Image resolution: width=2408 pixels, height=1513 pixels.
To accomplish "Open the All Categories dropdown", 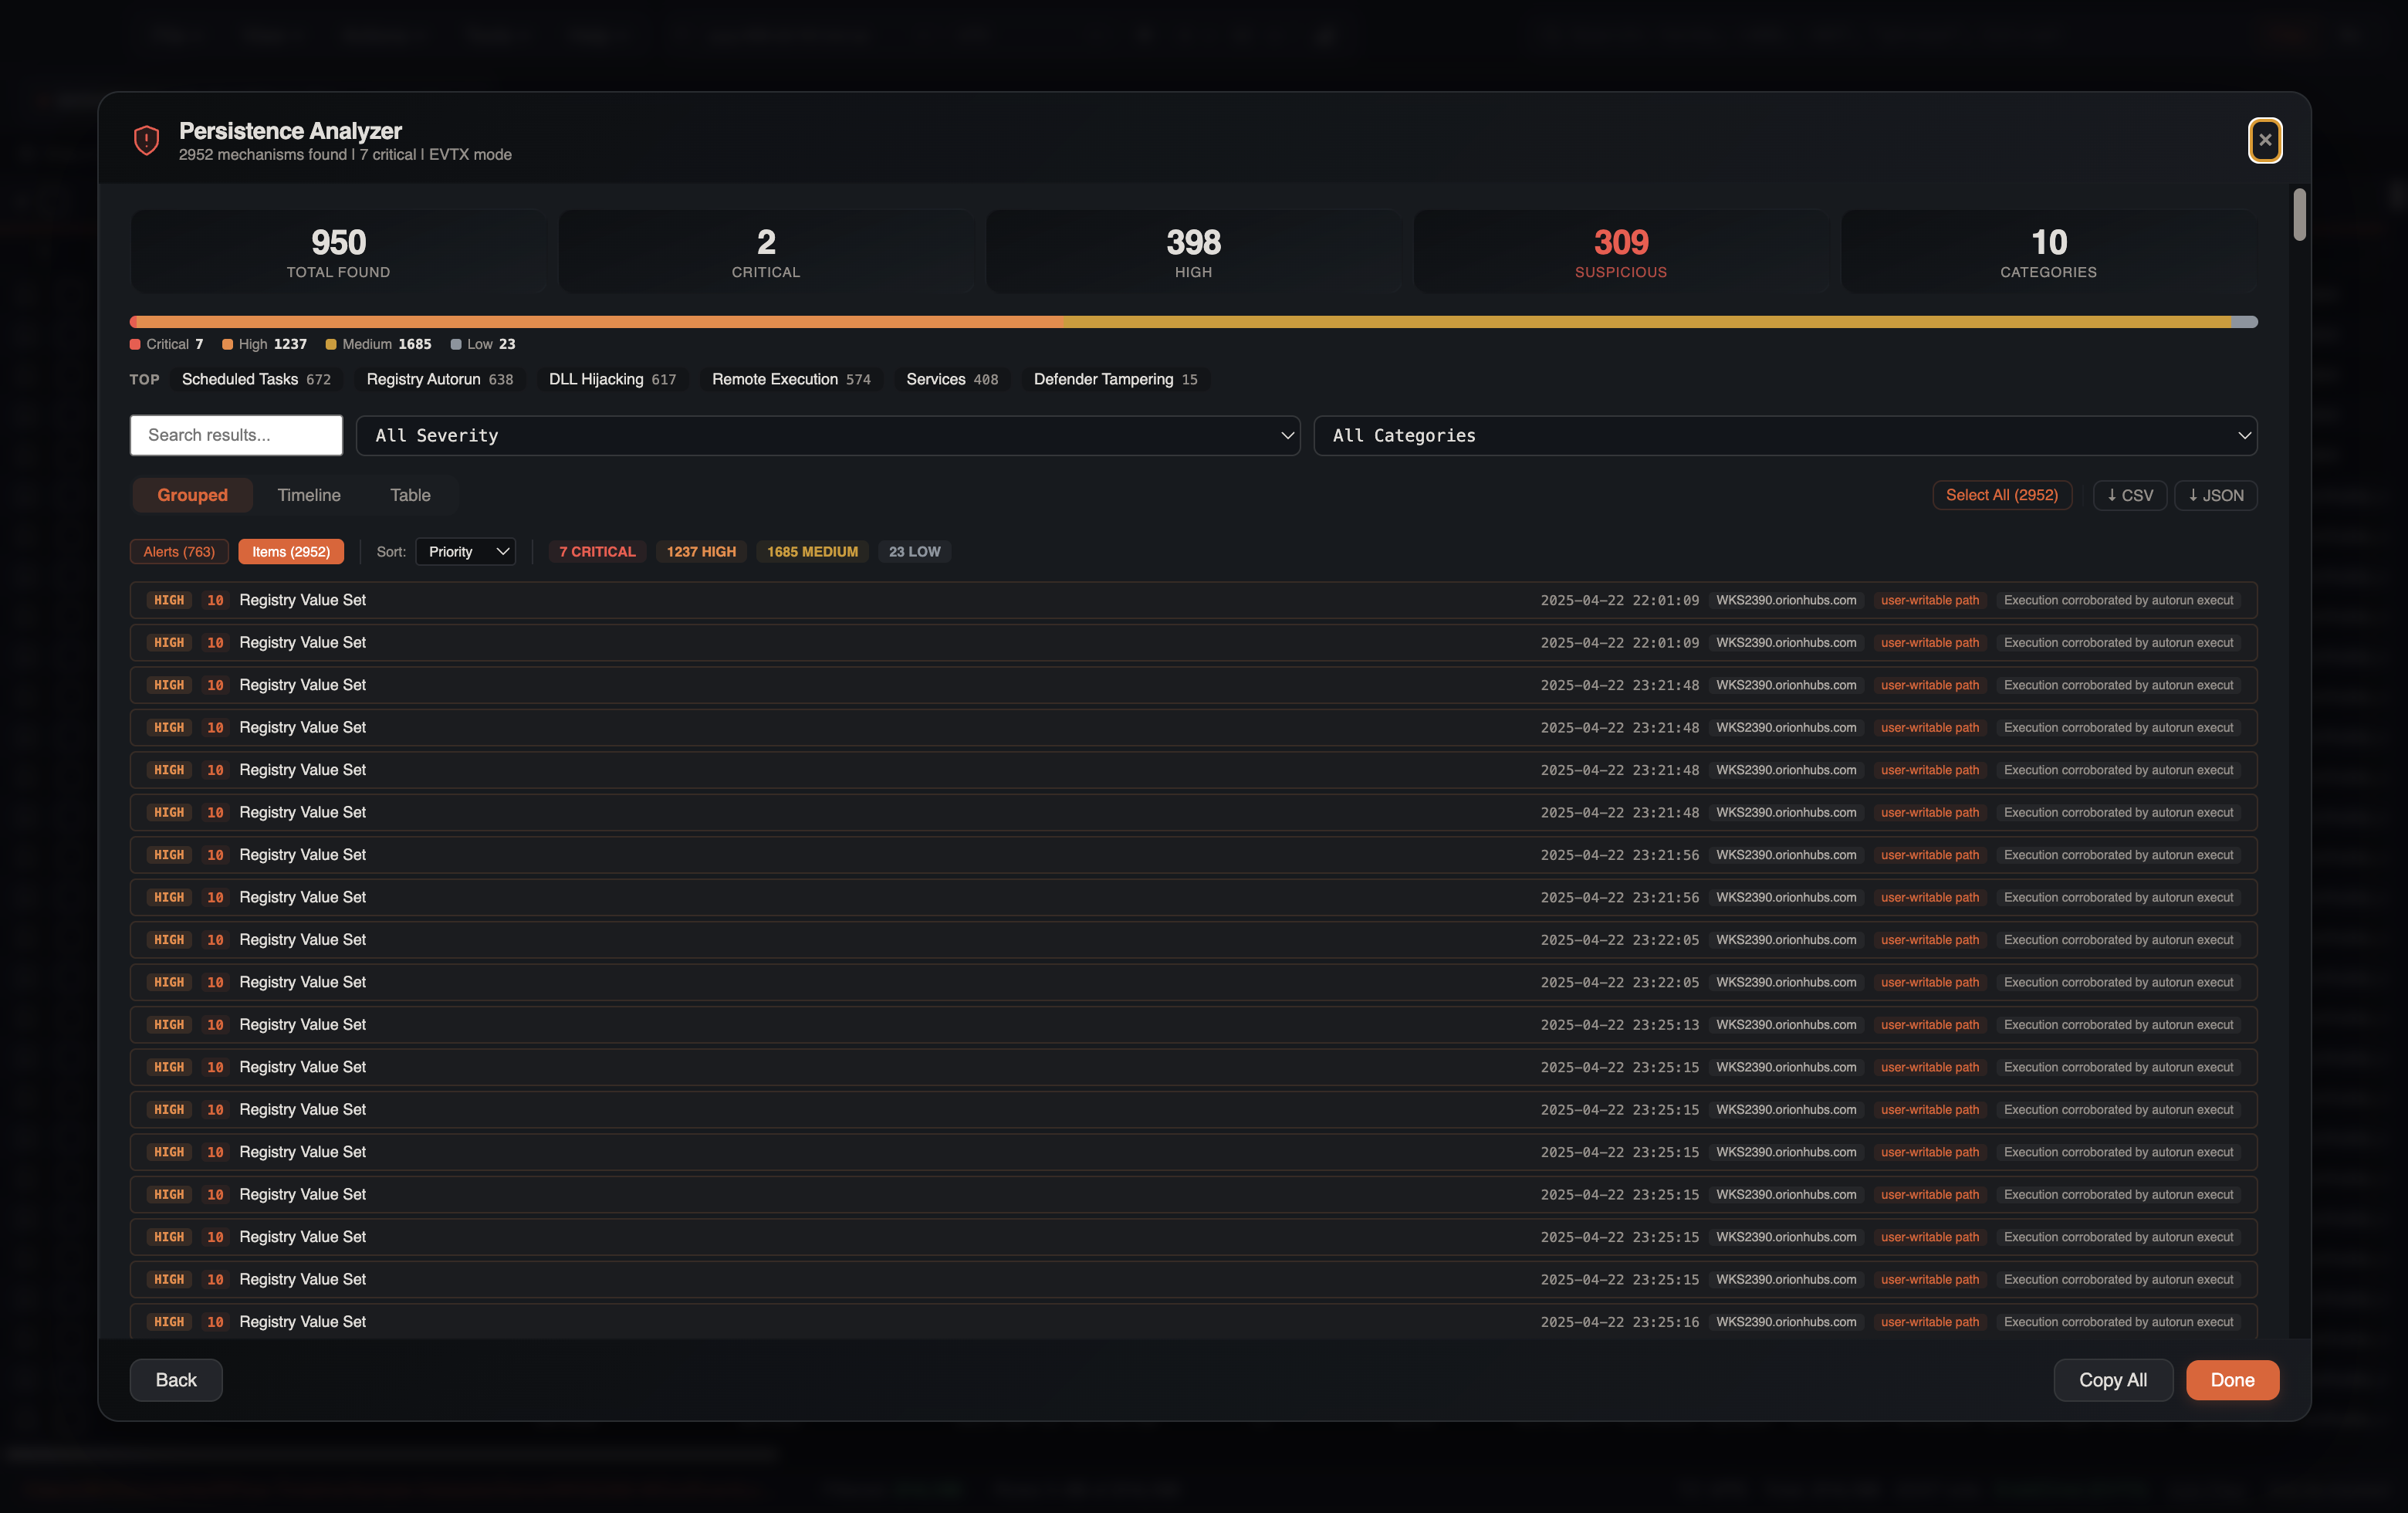I will click(1785, 435).
